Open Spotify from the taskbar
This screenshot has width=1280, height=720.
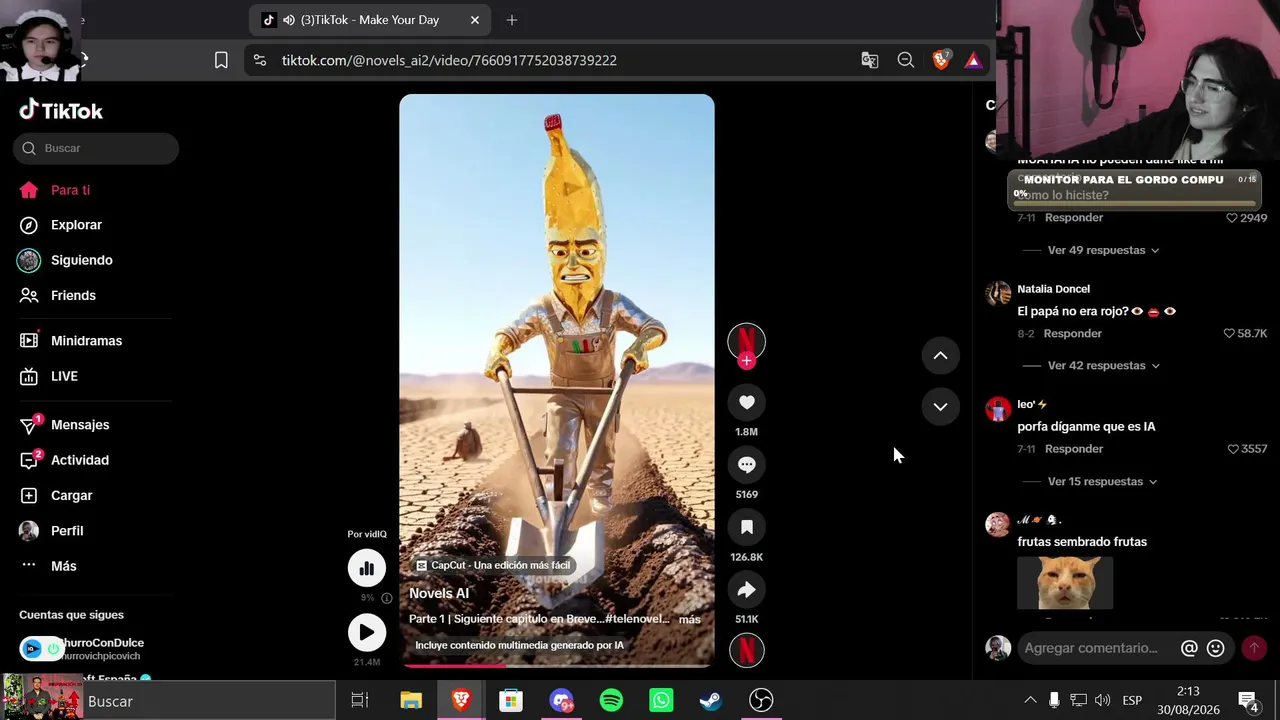(611, 701)
